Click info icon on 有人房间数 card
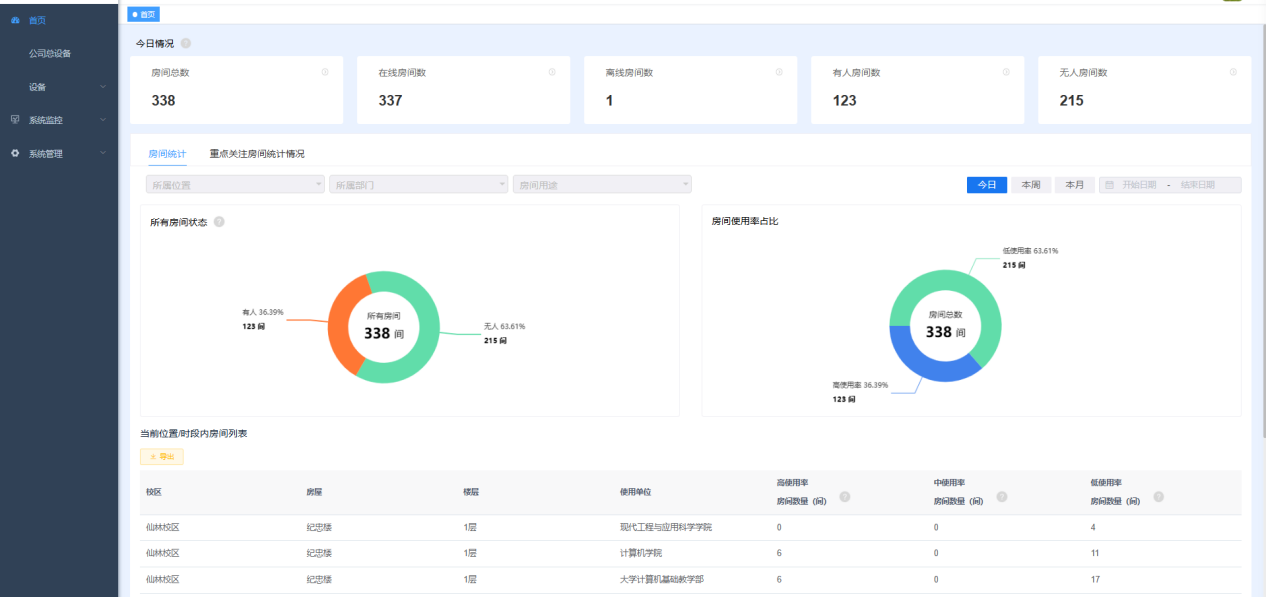Viewport: 1266px width, 597px height. [x=1006, y=72]
